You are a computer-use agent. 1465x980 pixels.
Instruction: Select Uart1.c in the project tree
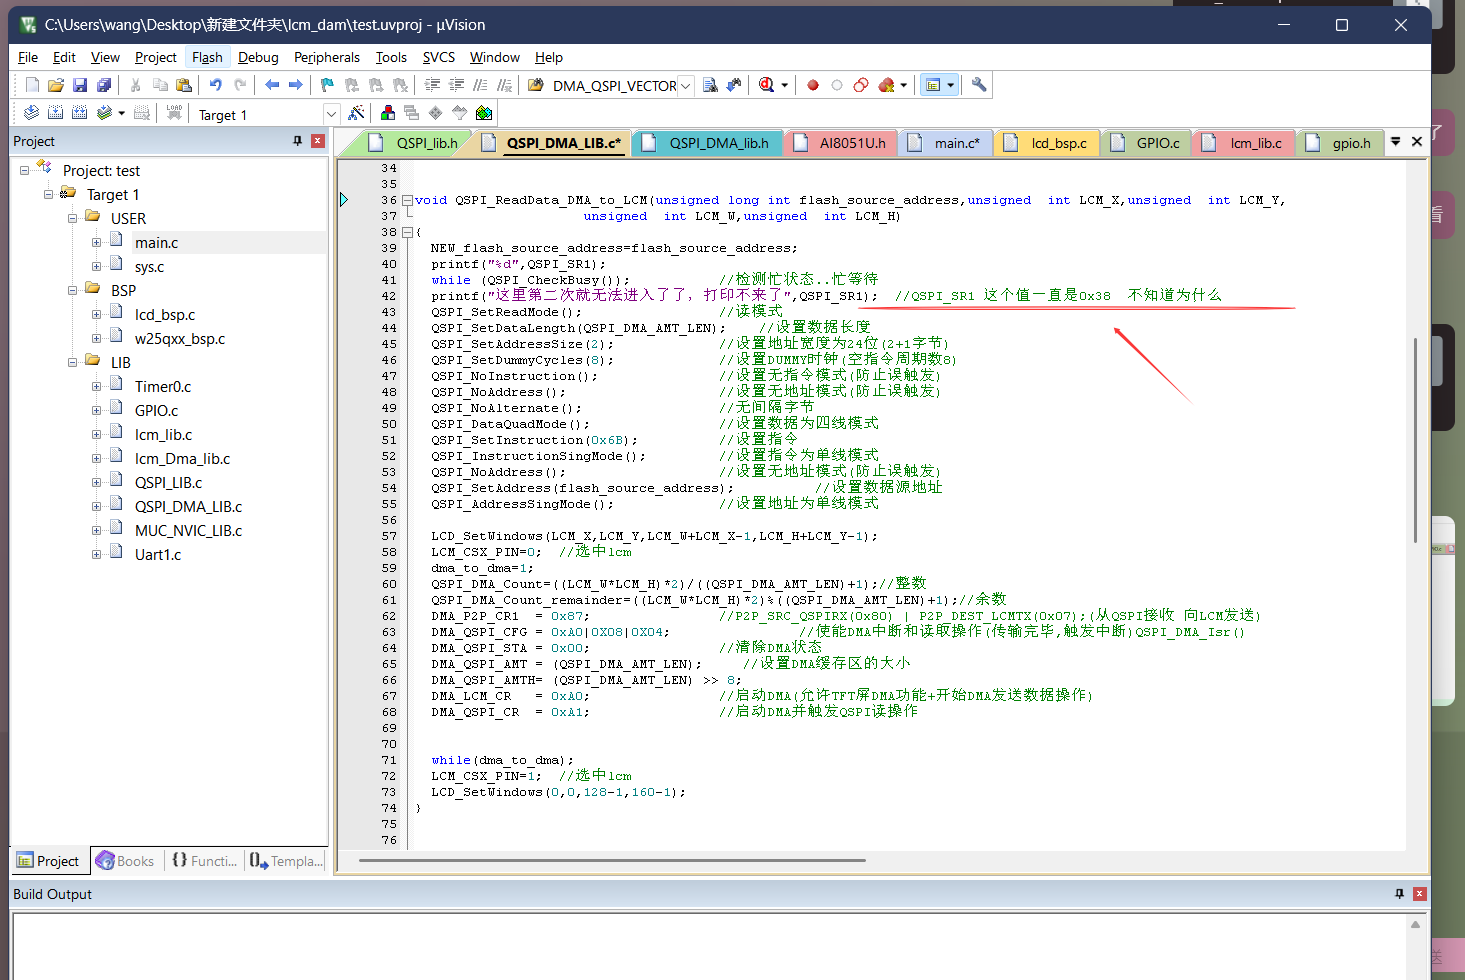[158, 554]
